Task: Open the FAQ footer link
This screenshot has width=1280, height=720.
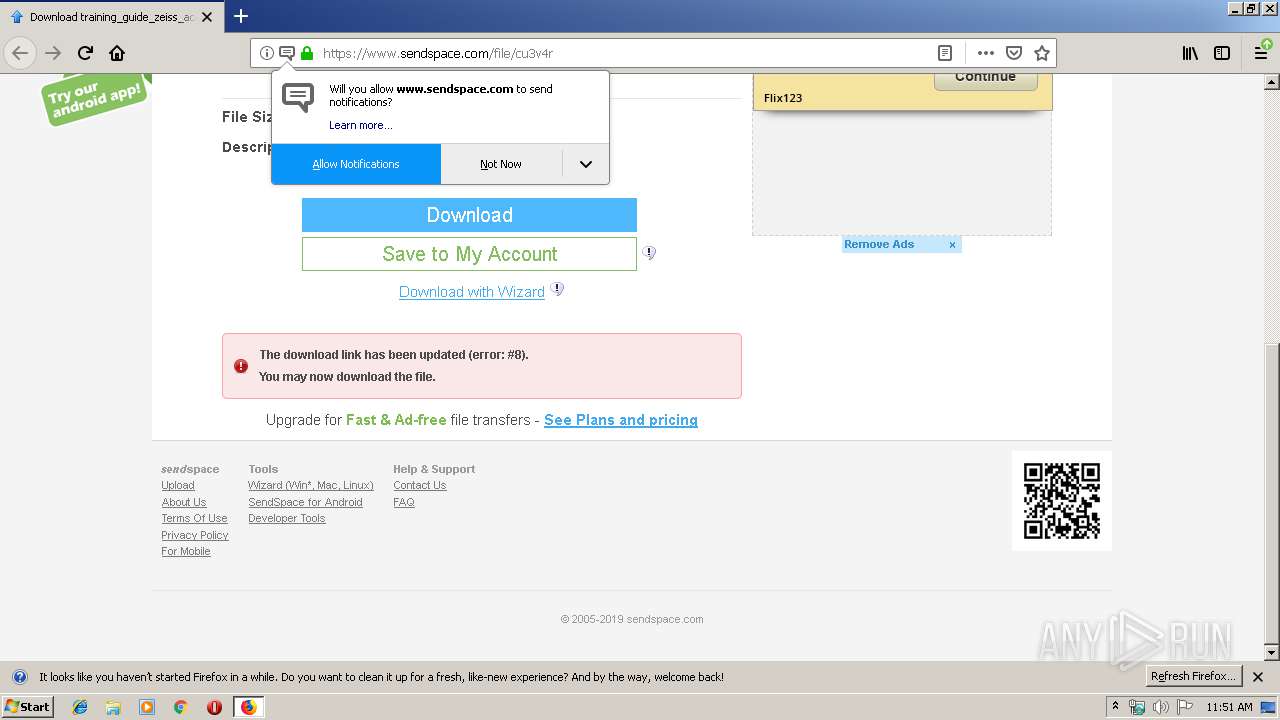Action: pyautogui.click(x=404, y=502)
